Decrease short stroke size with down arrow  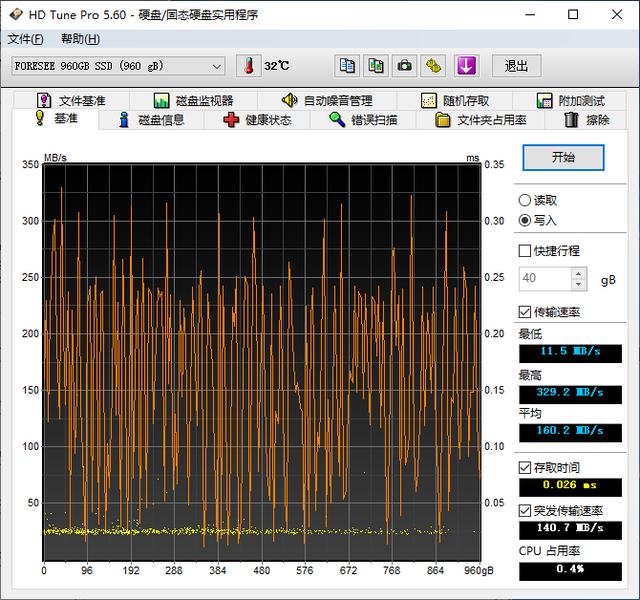click(x=579, y=284)
